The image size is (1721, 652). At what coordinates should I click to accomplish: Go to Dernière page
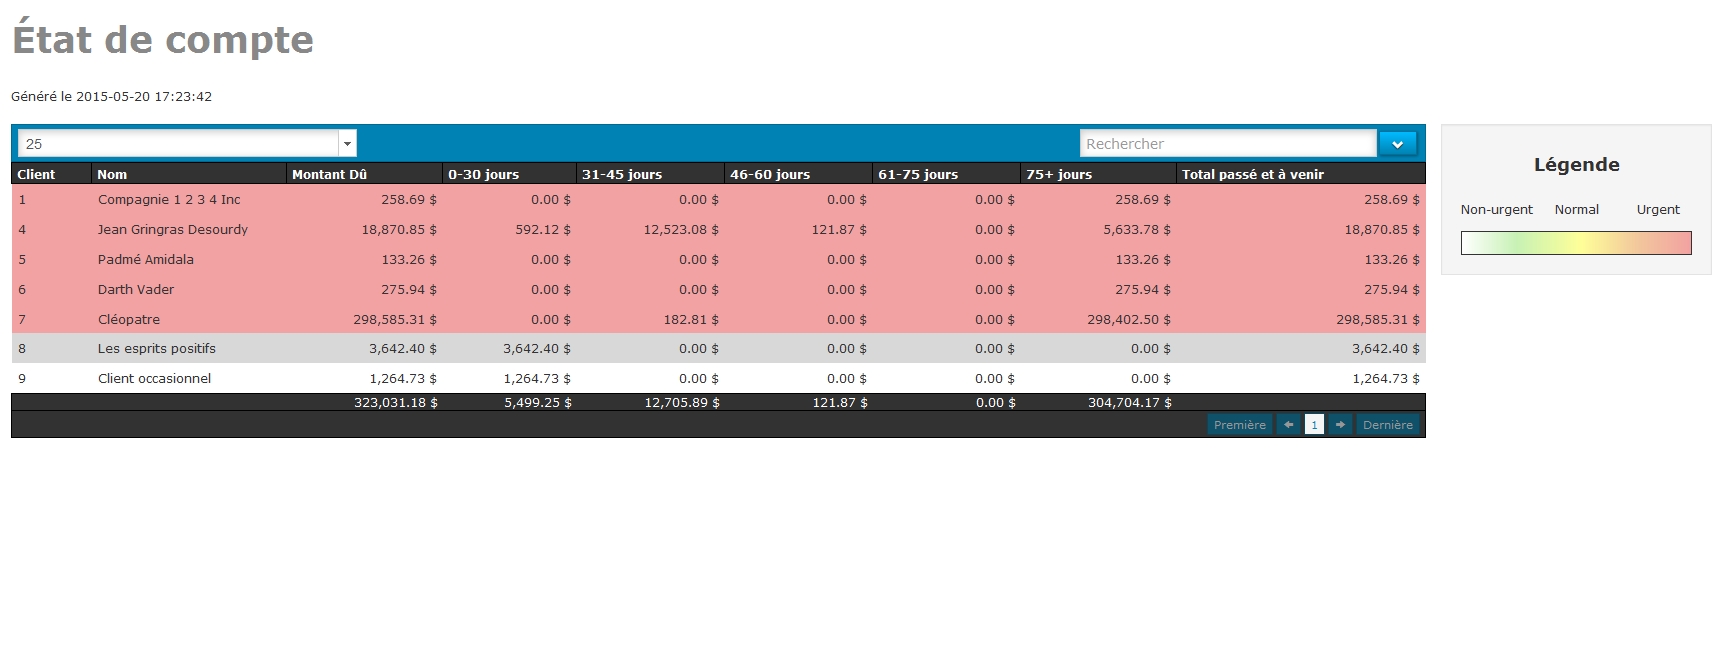click(1387, 425)
